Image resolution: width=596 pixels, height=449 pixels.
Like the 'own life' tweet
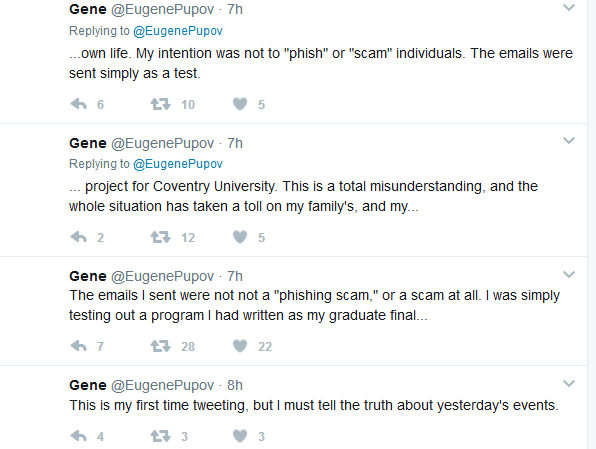click(240, 104)
